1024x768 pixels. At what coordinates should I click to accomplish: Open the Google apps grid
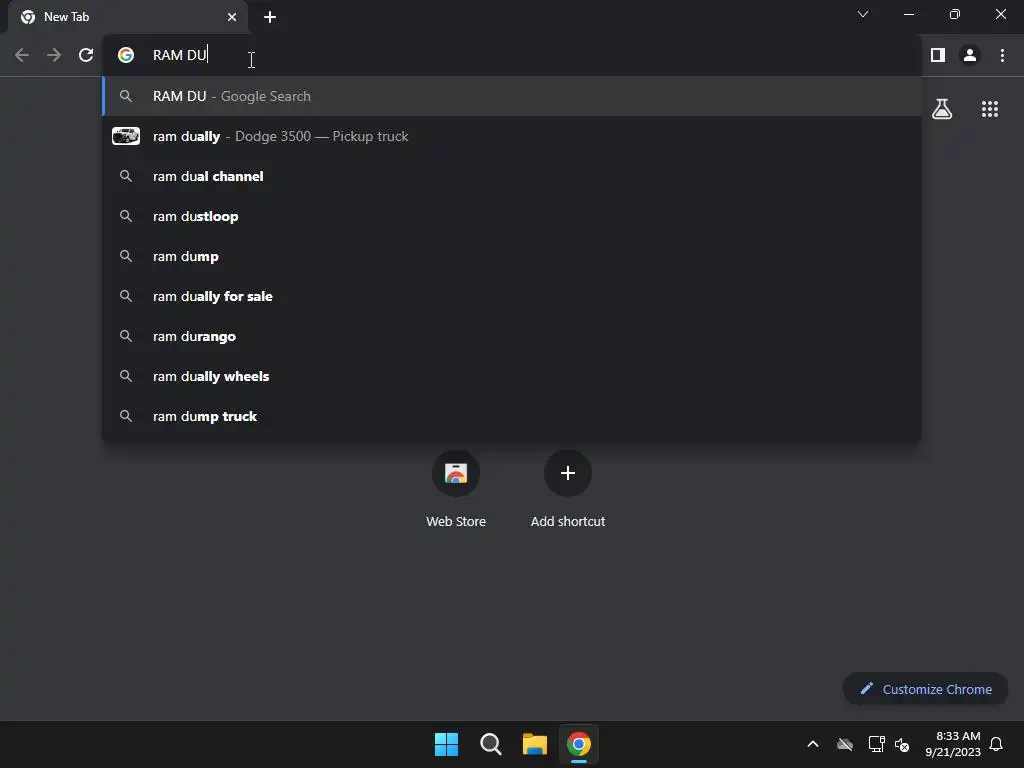click(x=990, y=109)
